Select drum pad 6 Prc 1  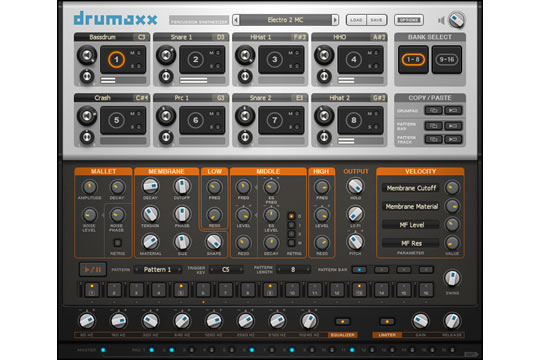[x=195, y=120]
